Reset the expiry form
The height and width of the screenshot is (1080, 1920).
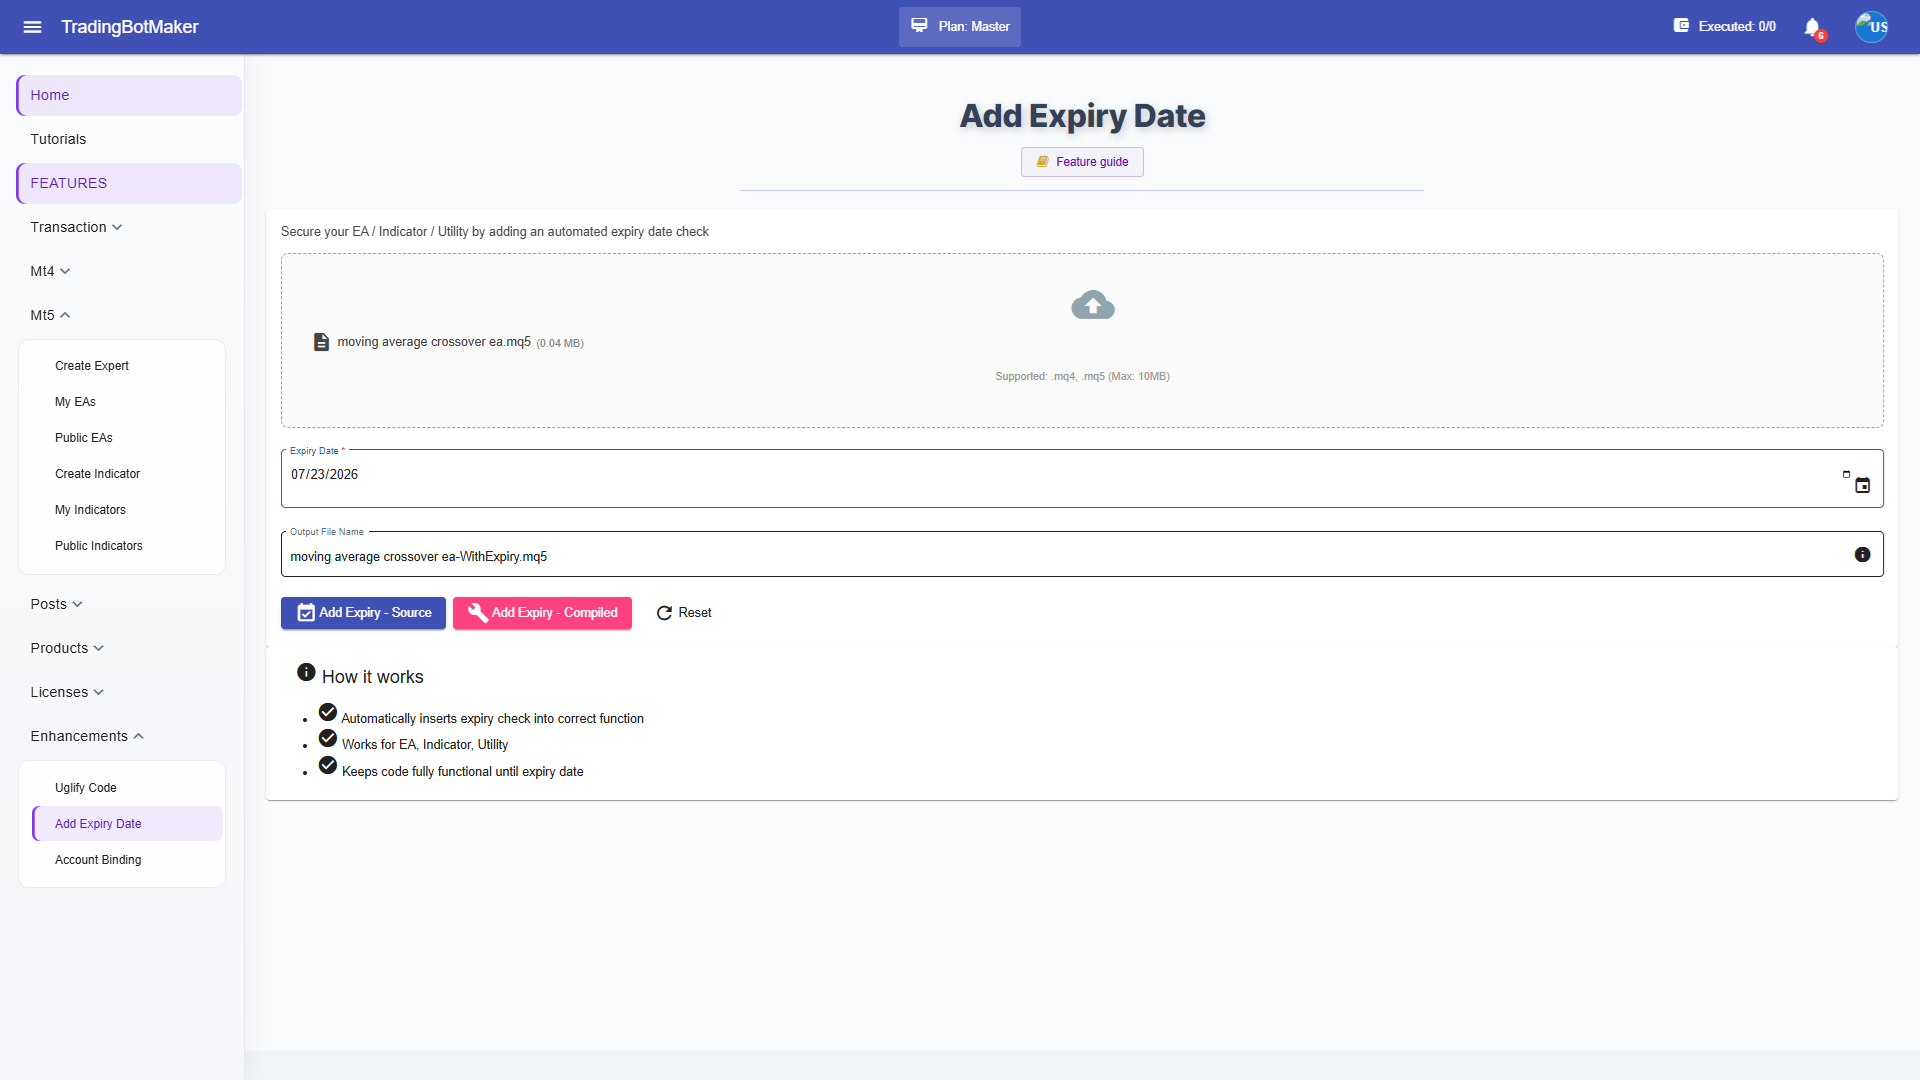point(684,613)
